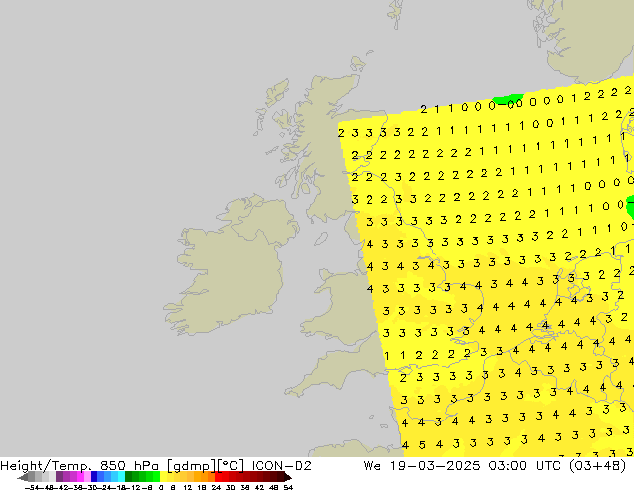634x490 pixels.
Task: Click the bright red swatch in the legend
Action: tap(218, 477)
